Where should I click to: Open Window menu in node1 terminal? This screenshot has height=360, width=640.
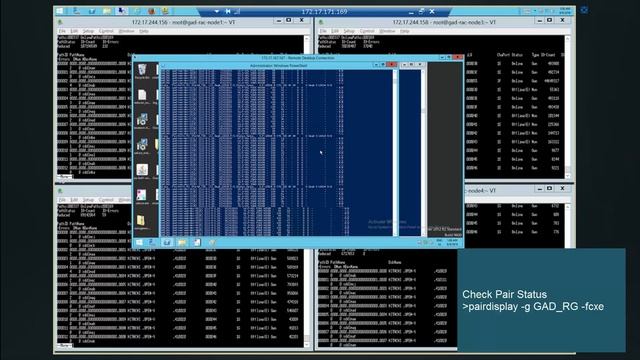pyautogui.click(x=126, y=31)
